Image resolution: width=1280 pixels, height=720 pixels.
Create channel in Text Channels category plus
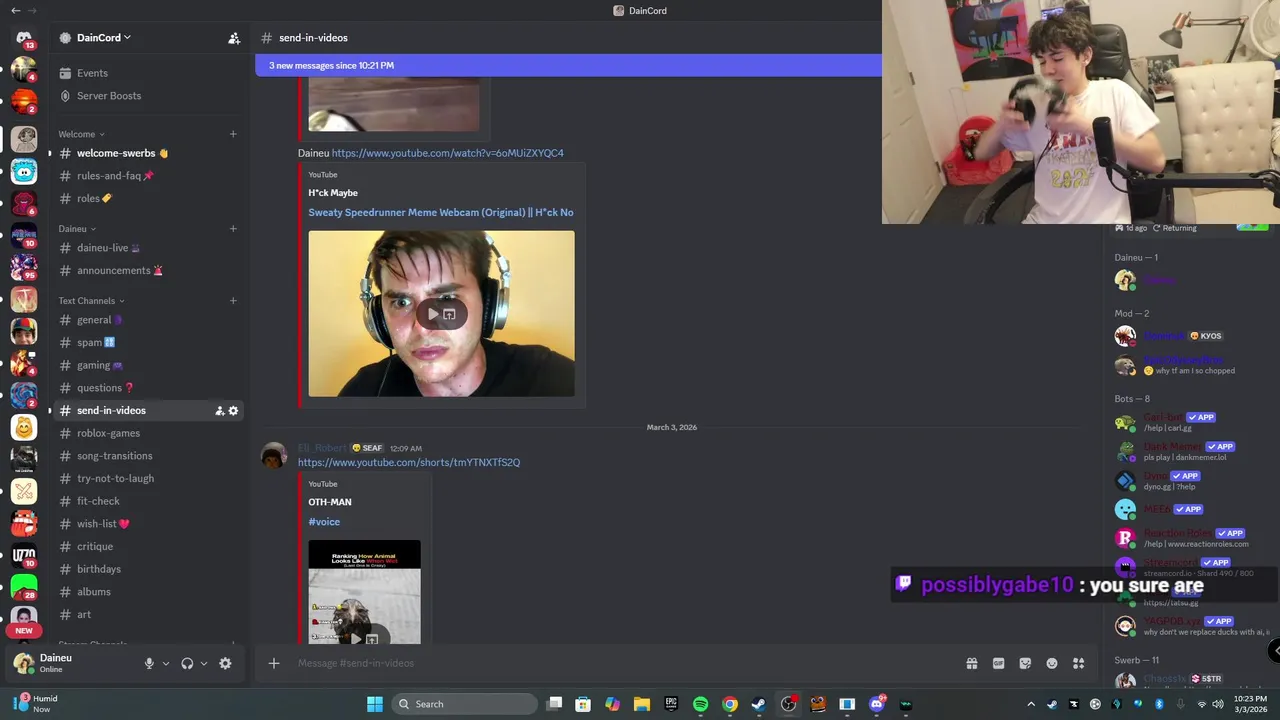[x=233, y=301]
